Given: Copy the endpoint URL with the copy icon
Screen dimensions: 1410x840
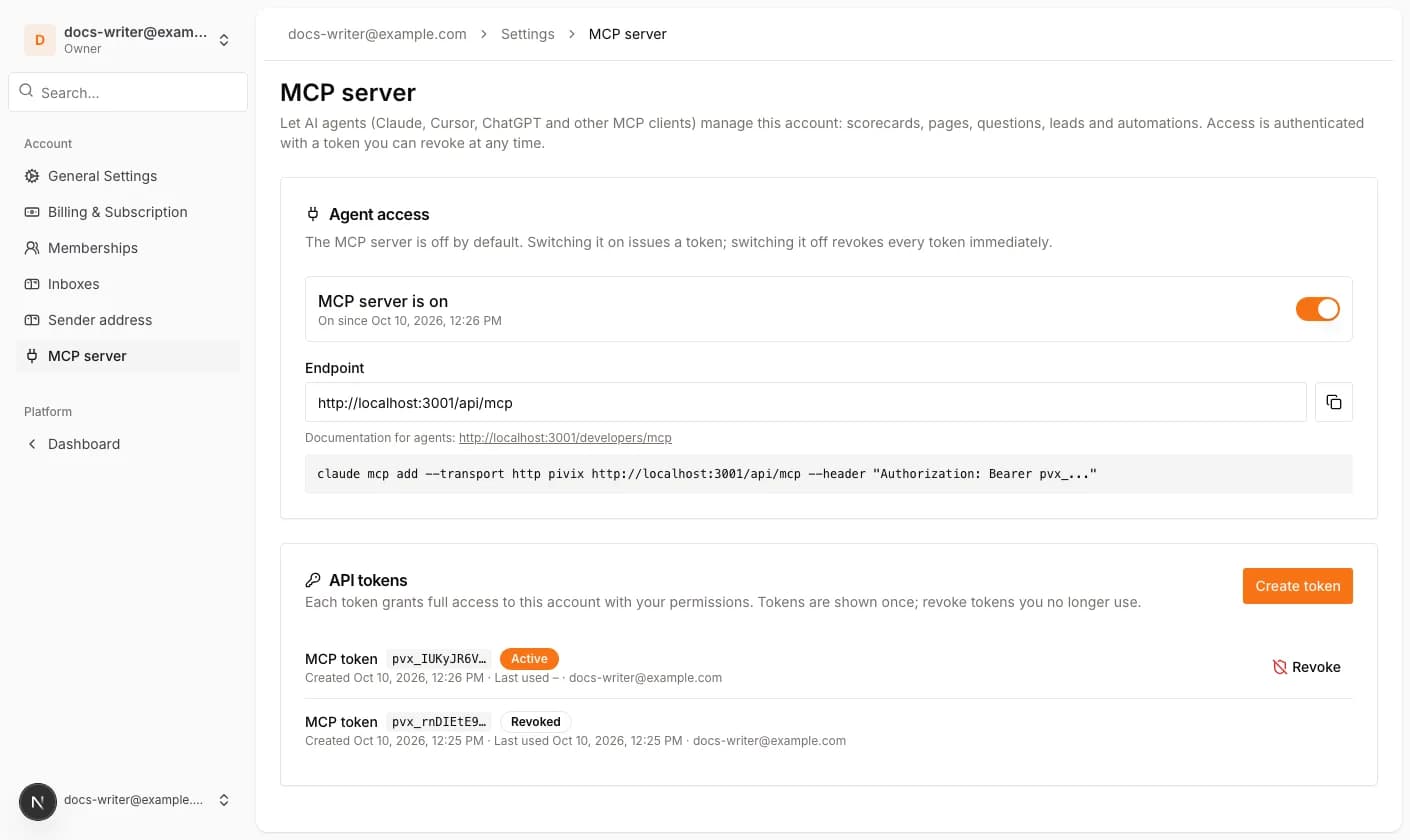Looking at the screenshot, I should coord(1334,402).
